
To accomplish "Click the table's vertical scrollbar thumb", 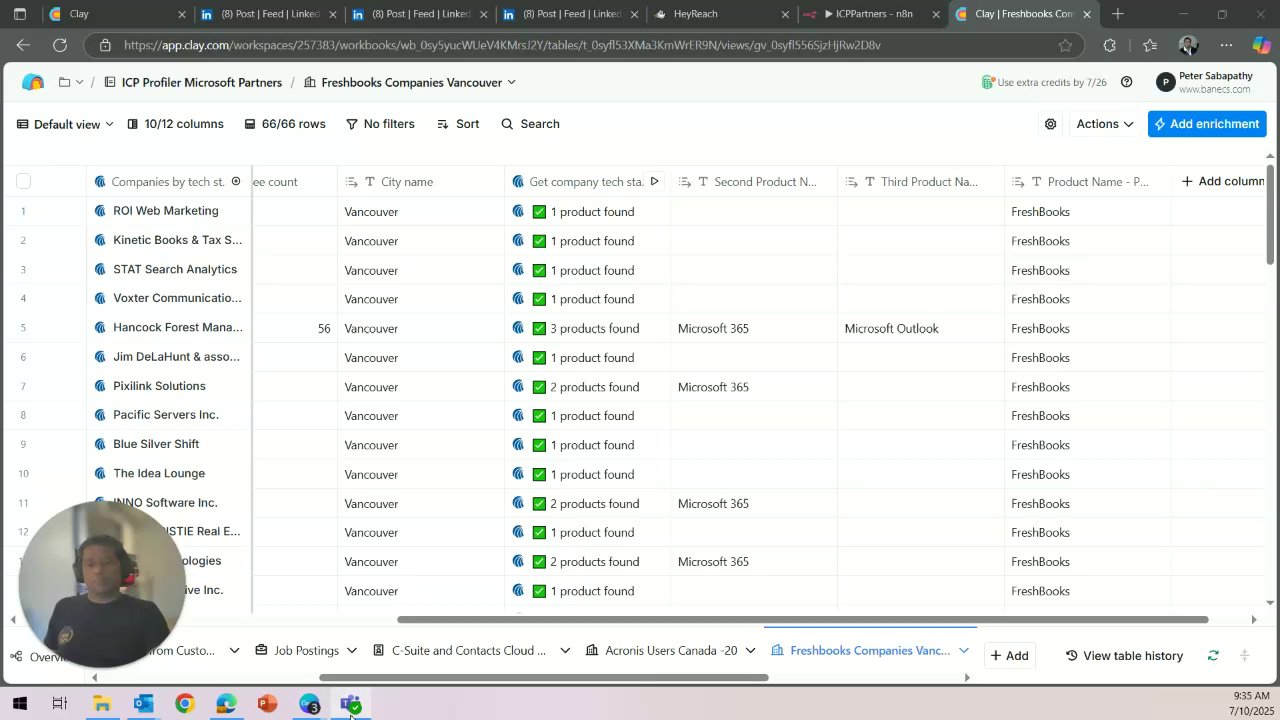I will coord(1271,214).
